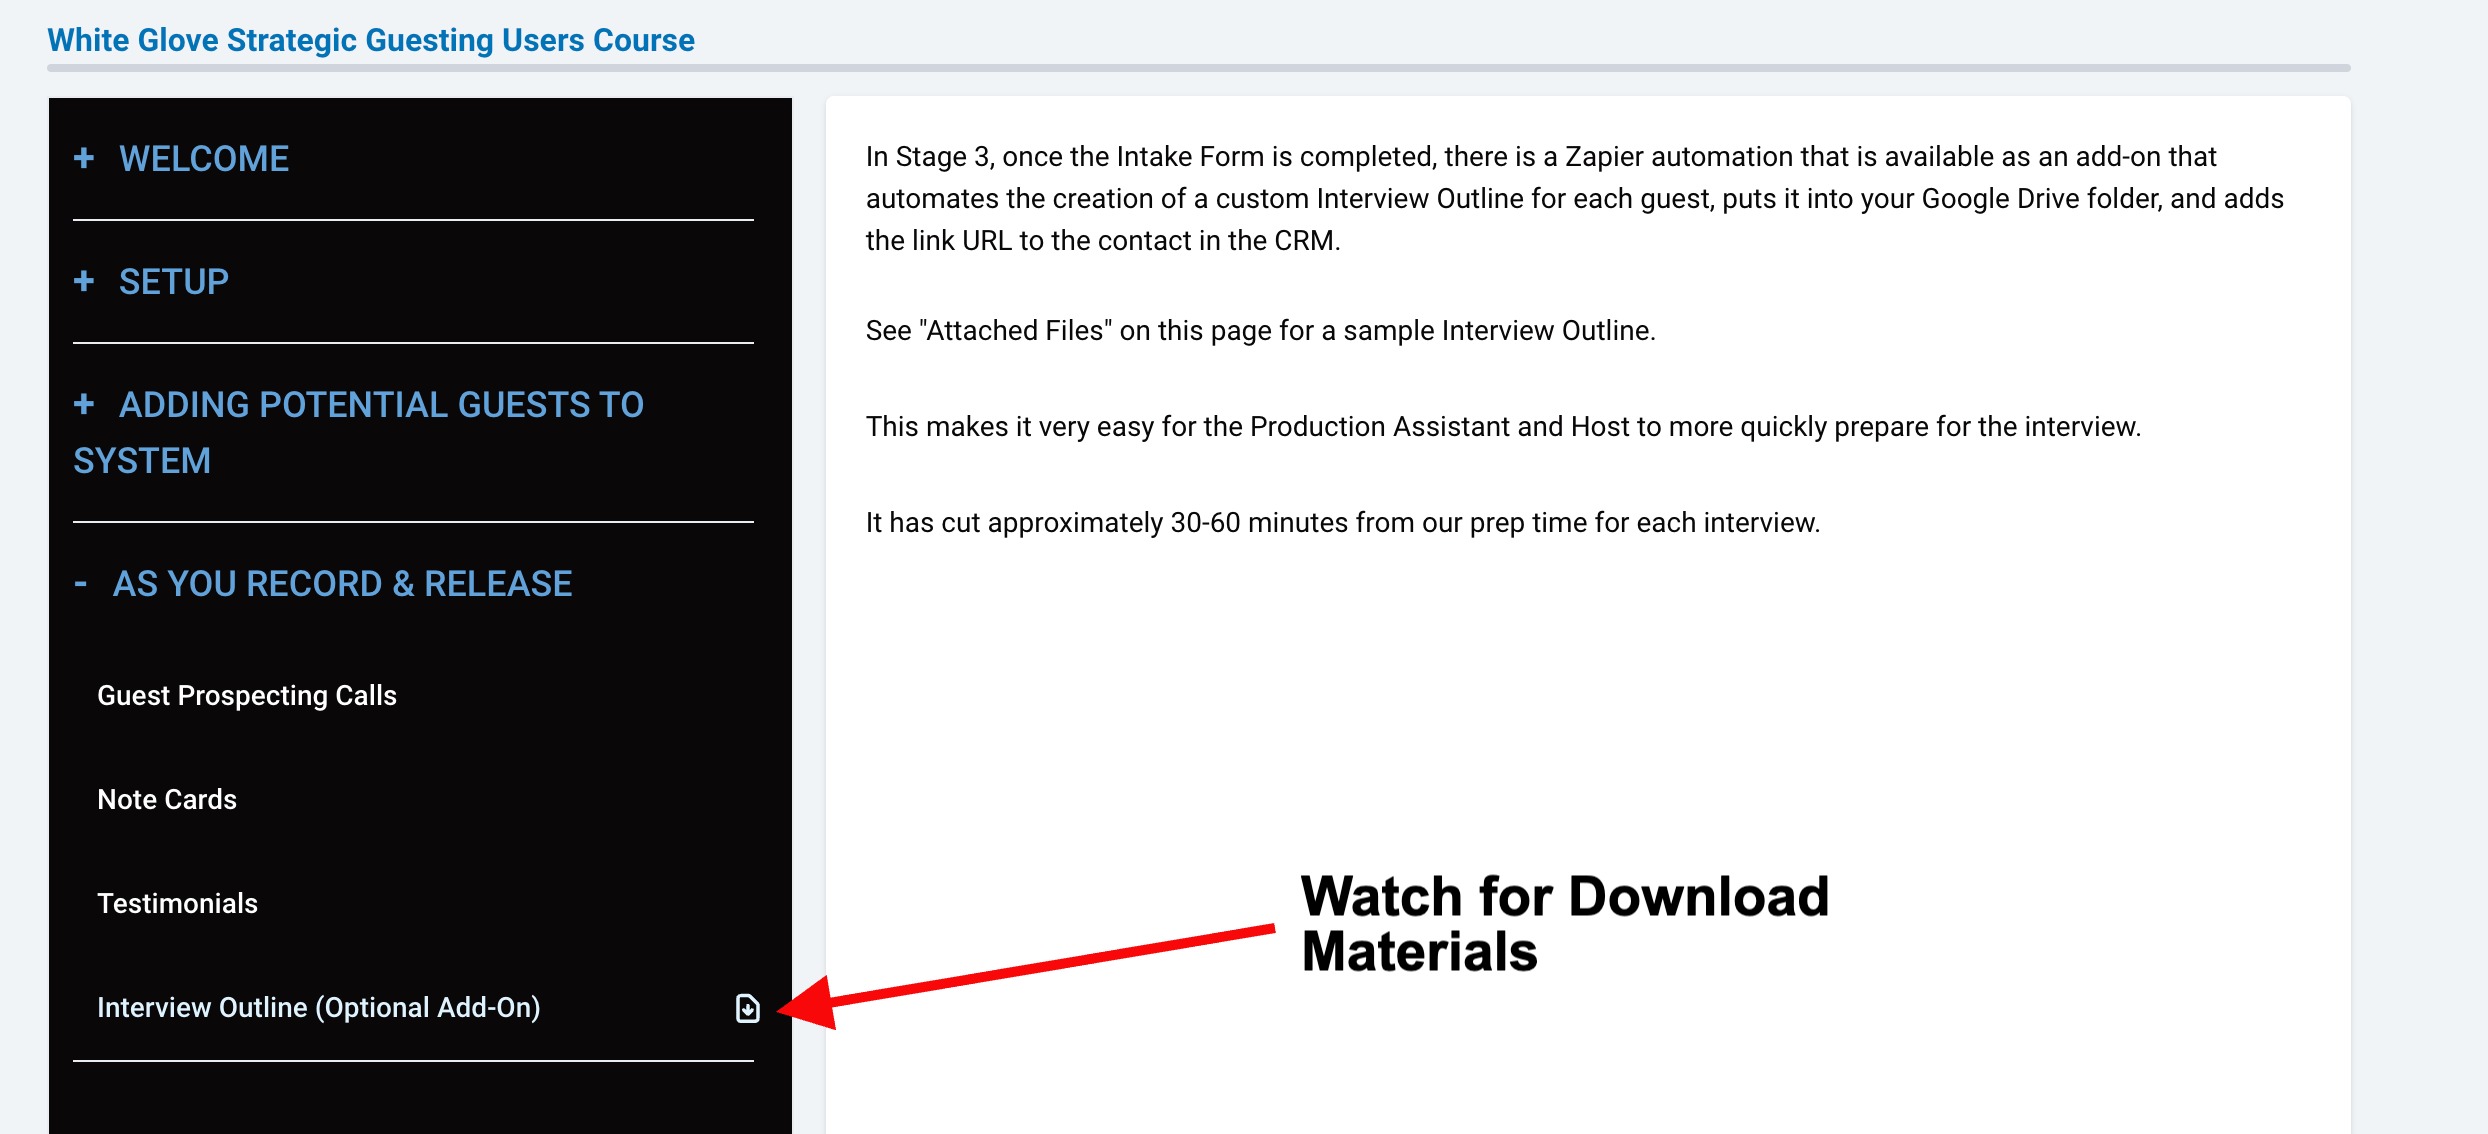Click the plus icon next to SETUP
Screen dimensions: 2488x1134
[84, 281]
